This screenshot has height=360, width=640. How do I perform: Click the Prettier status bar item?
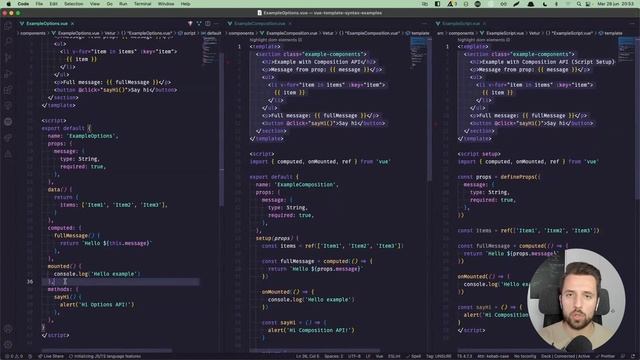[605, 356]
